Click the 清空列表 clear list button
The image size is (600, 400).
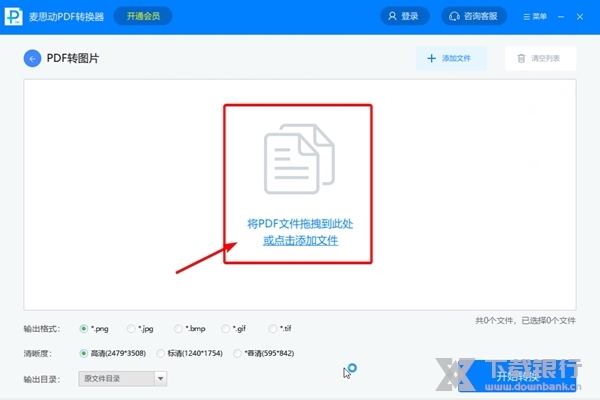(540, 58)
